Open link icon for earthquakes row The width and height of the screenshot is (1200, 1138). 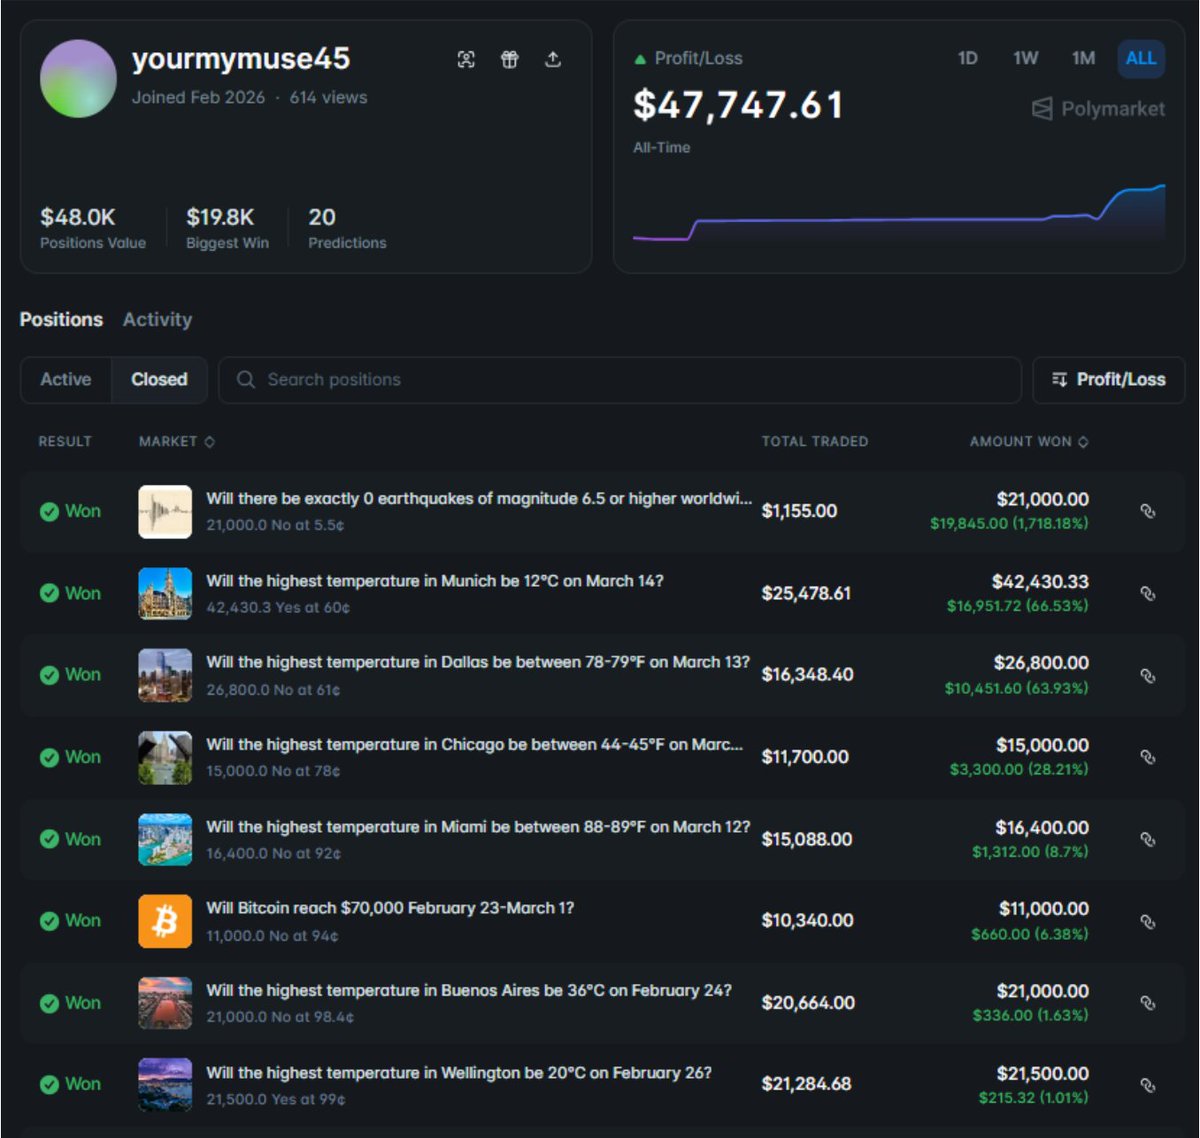coord(1148,511)
